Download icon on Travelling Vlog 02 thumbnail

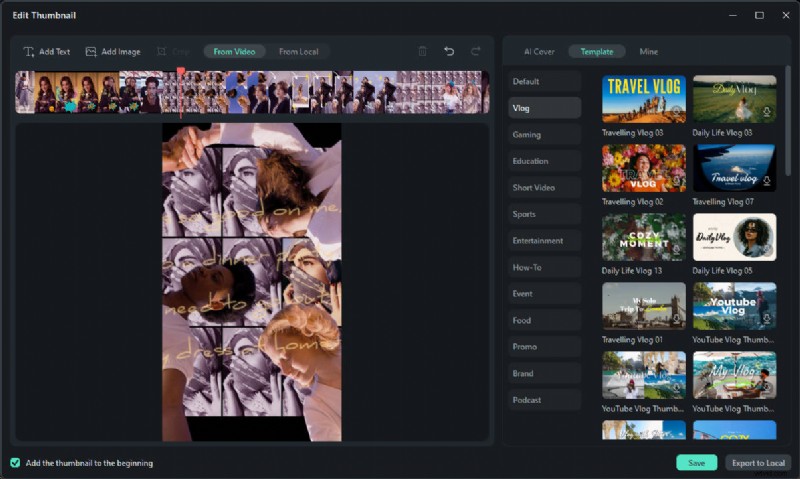(x=676, y=181)
